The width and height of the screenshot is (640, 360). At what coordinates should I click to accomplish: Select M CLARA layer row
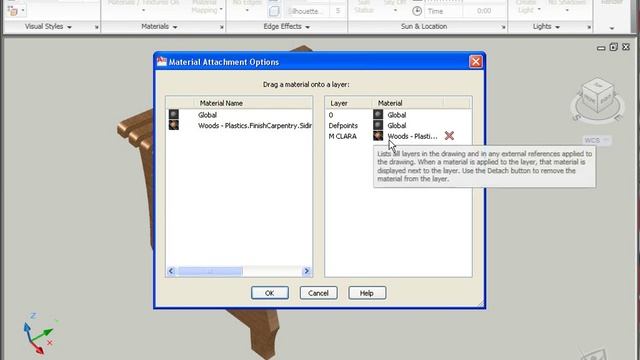[398, 136]
